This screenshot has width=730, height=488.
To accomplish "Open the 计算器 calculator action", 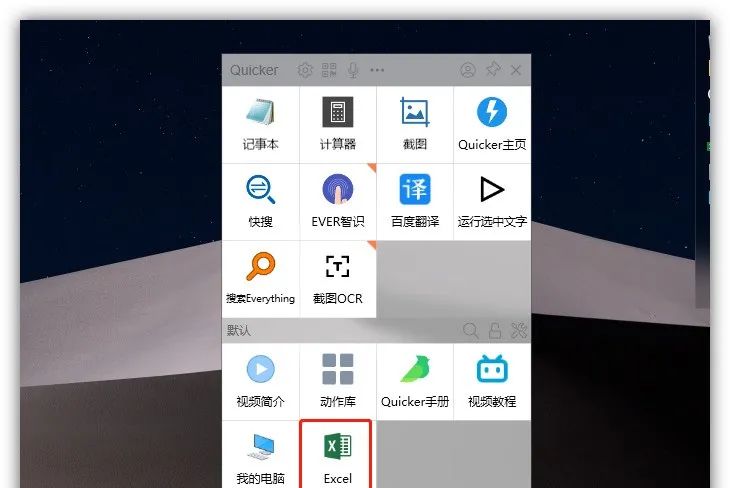I will pos(338,125).
